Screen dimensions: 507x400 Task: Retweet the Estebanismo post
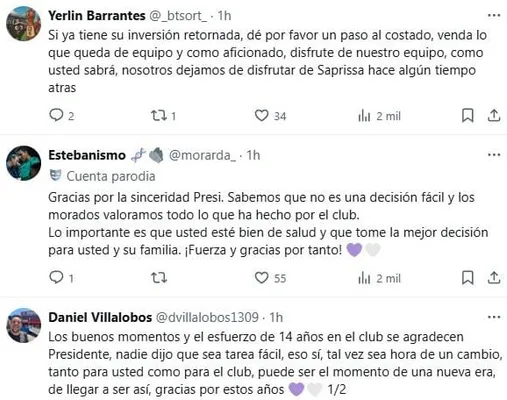(x=159, y=278)
